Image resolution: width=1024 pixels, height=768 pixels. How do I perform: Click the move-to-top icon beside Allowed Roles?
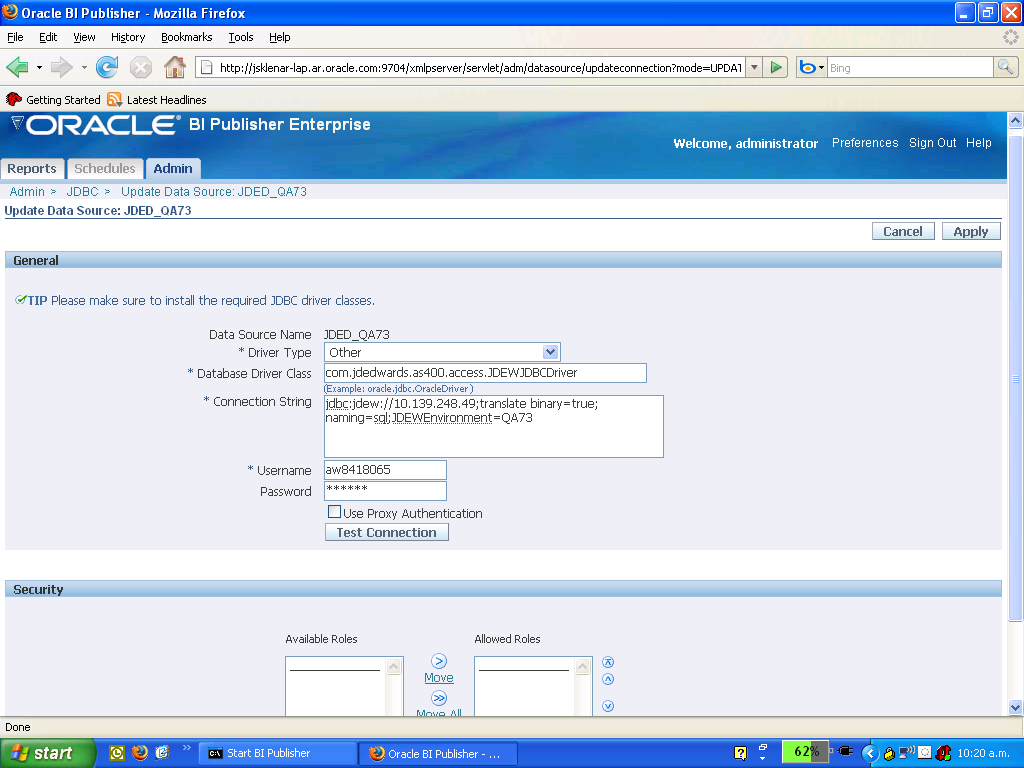click(608, 662)
